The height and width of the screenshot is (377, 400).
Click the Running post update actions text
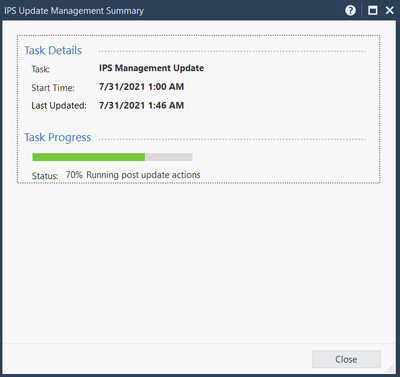143,175
